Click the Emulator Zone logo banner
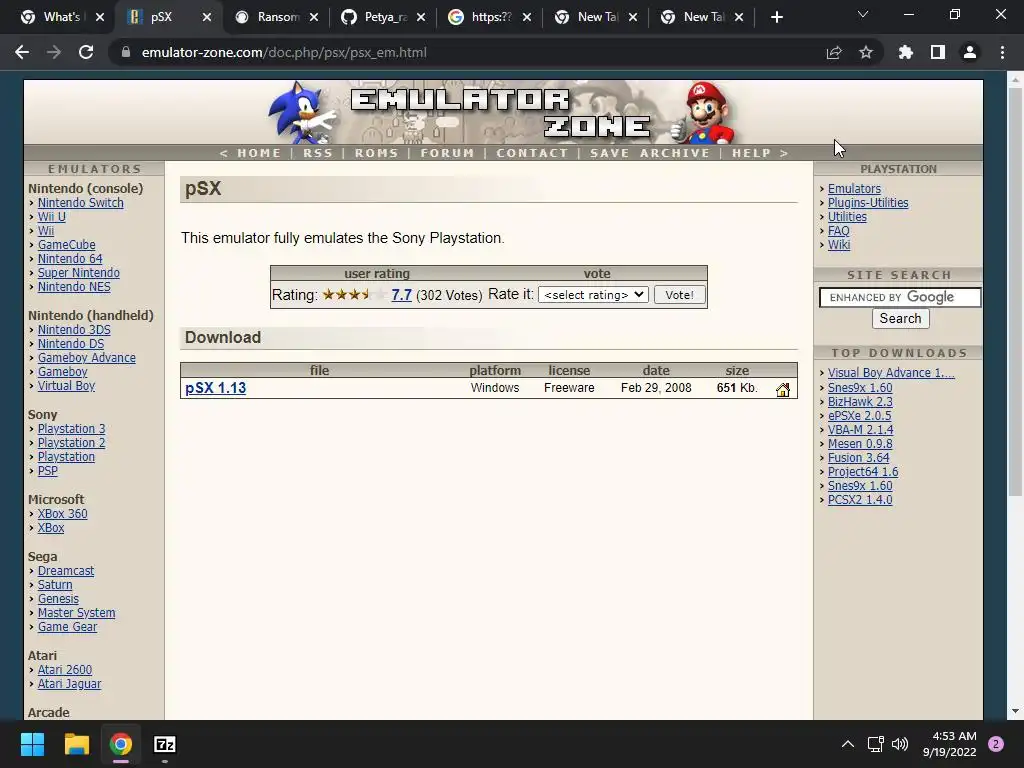This screenshot has height=768, width=1024. point(503,112)
